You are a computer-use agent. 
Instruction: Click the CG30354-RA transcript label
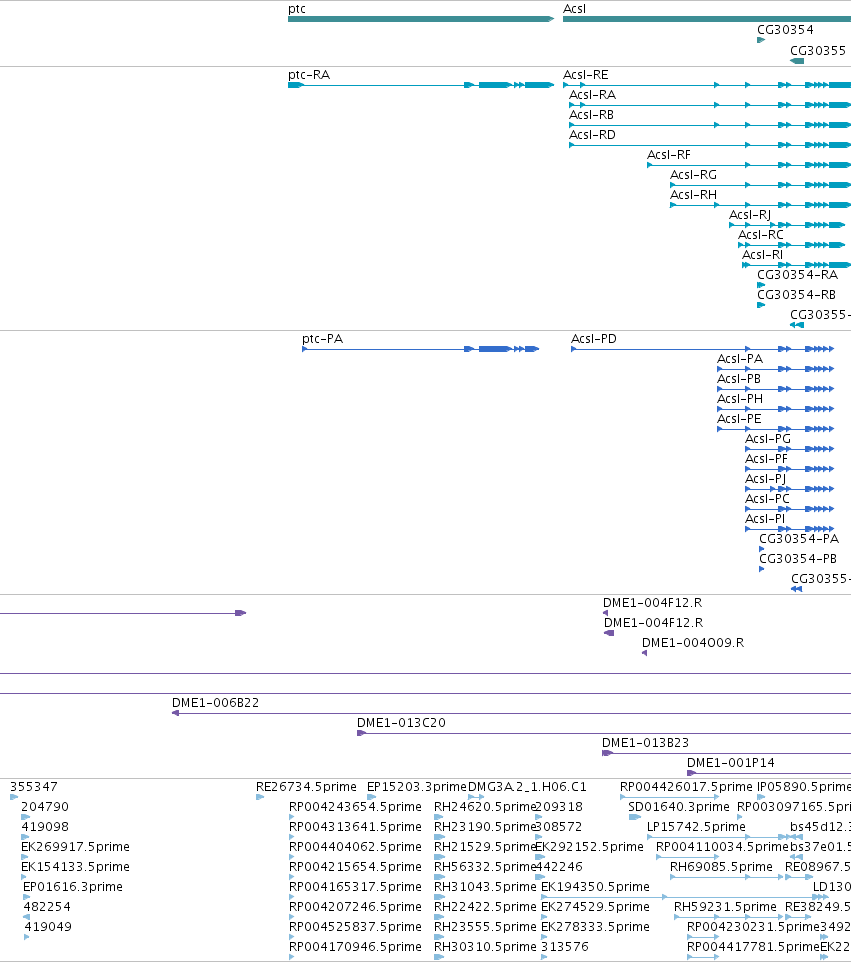click(x=798, y=274)
